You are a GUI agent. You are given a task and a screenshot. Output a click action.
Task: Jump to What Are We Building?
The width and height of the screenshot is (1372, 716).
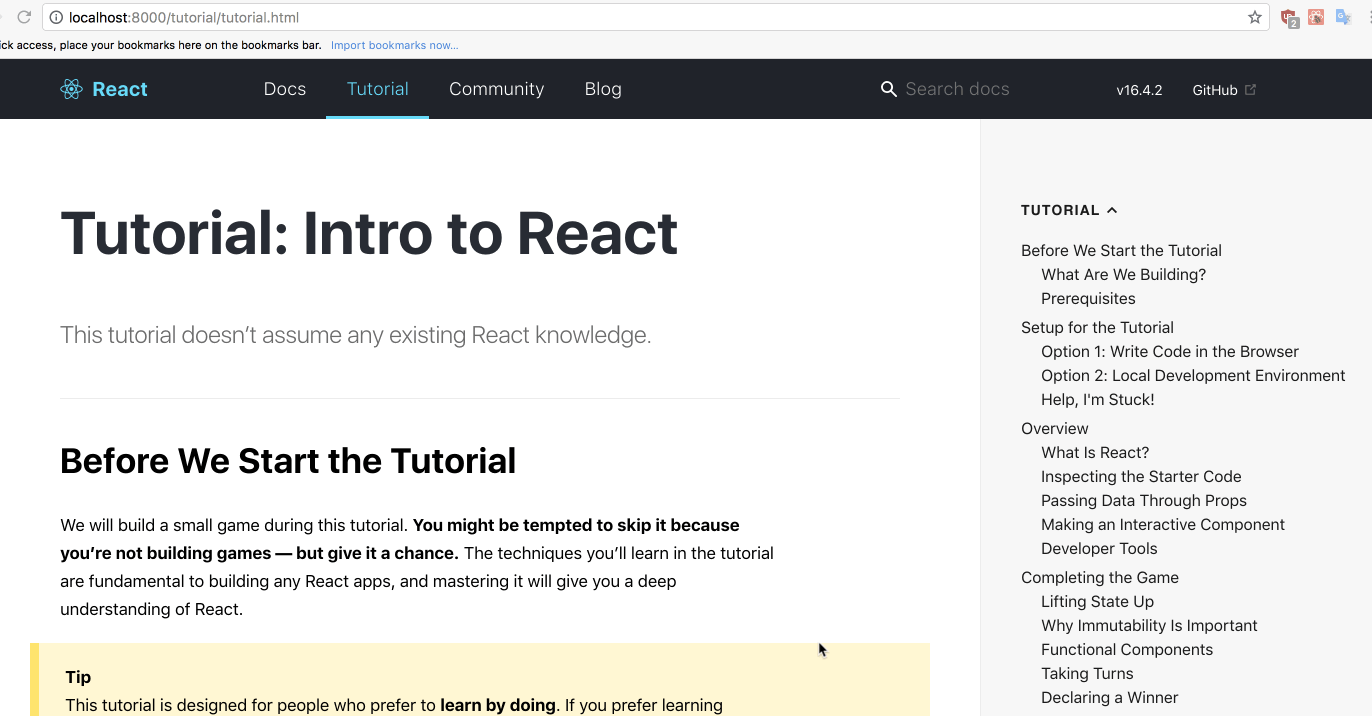[1123, 274]
